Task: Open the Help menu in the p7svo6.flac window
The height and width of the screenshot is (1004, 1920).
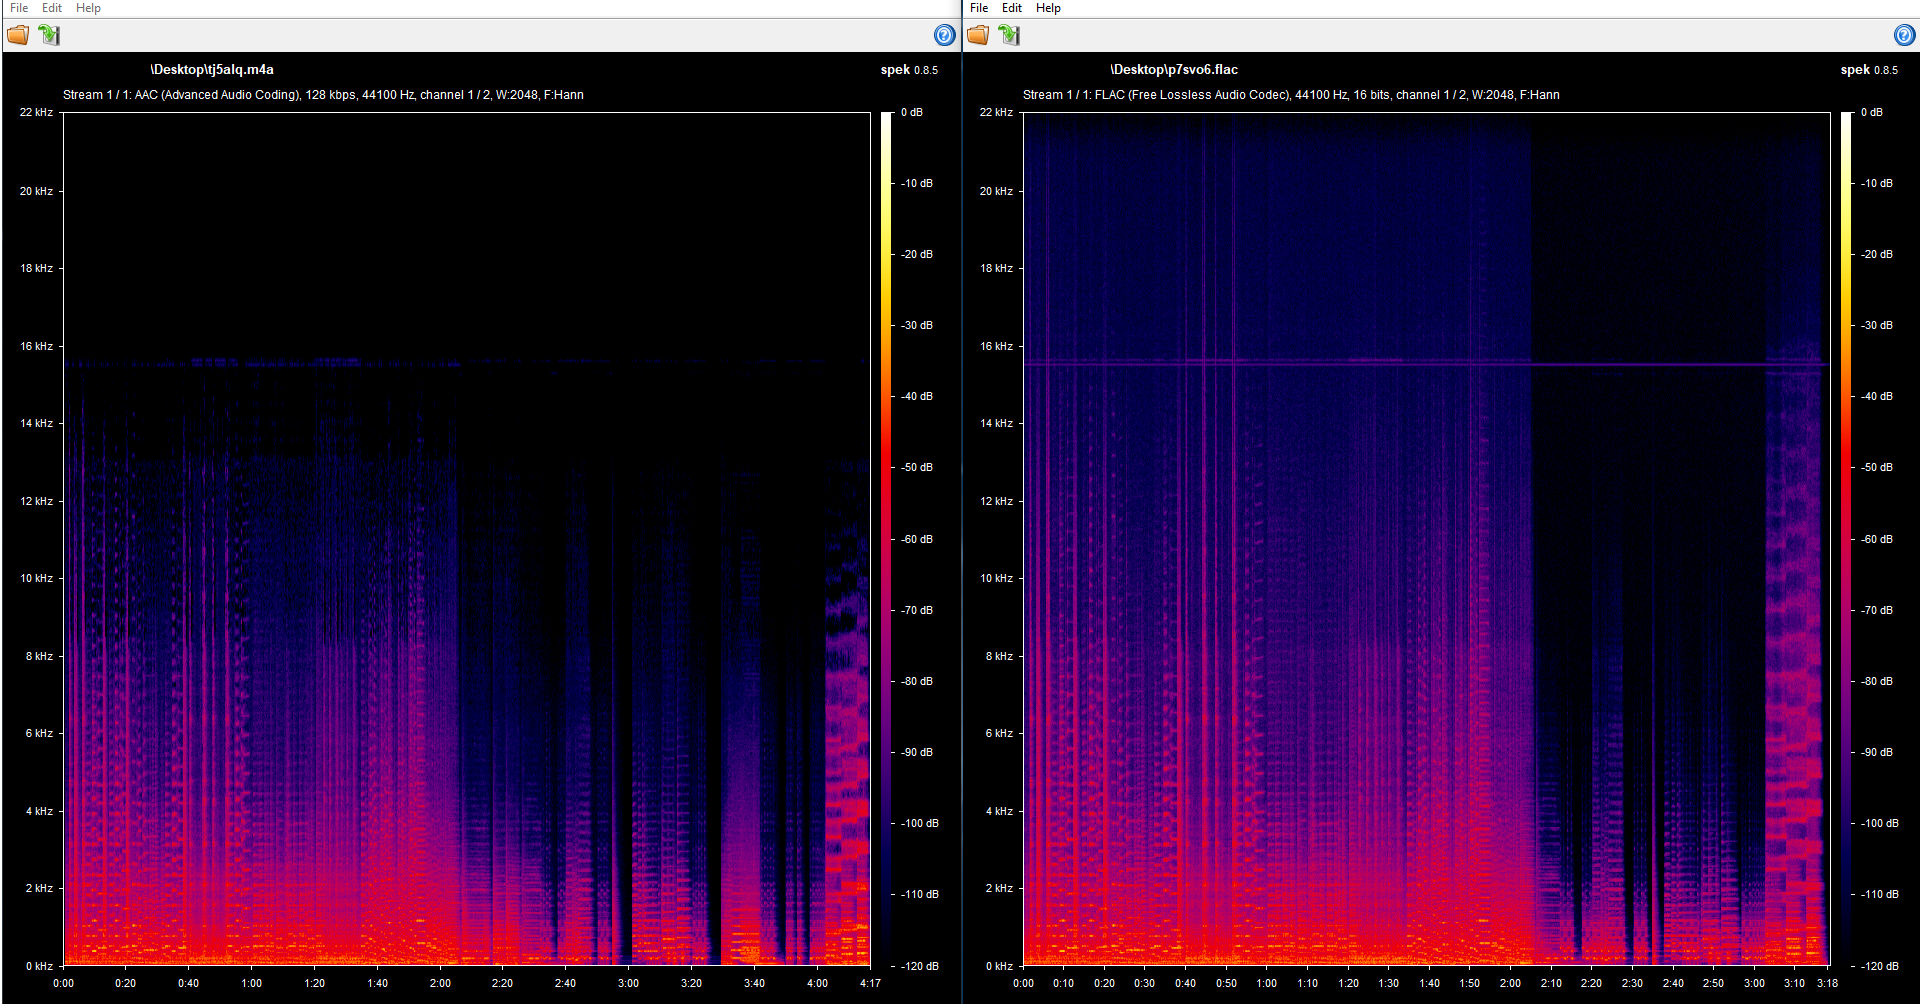Action: click(x=1048, y=8)
